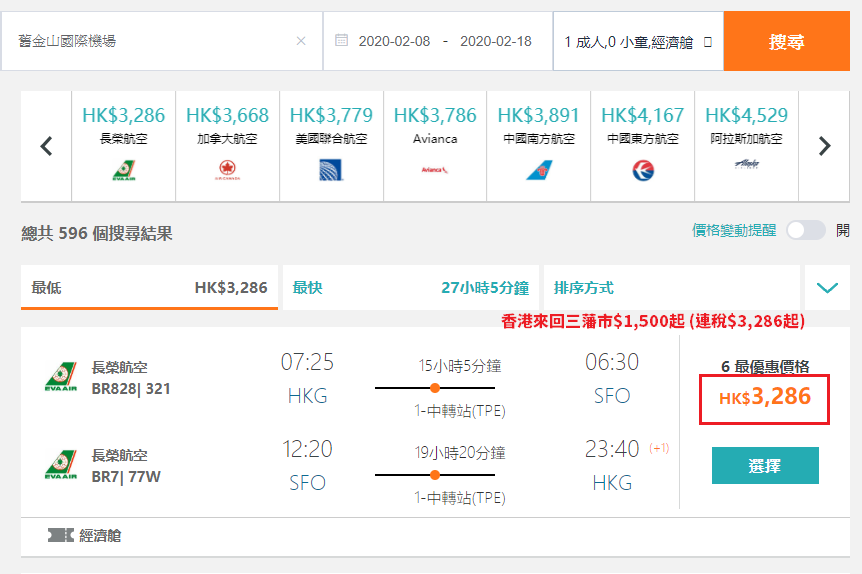Viewport: 862px width, 574px height.
Task: Show previous airlines with left arrow
Action: pos(47,146)
